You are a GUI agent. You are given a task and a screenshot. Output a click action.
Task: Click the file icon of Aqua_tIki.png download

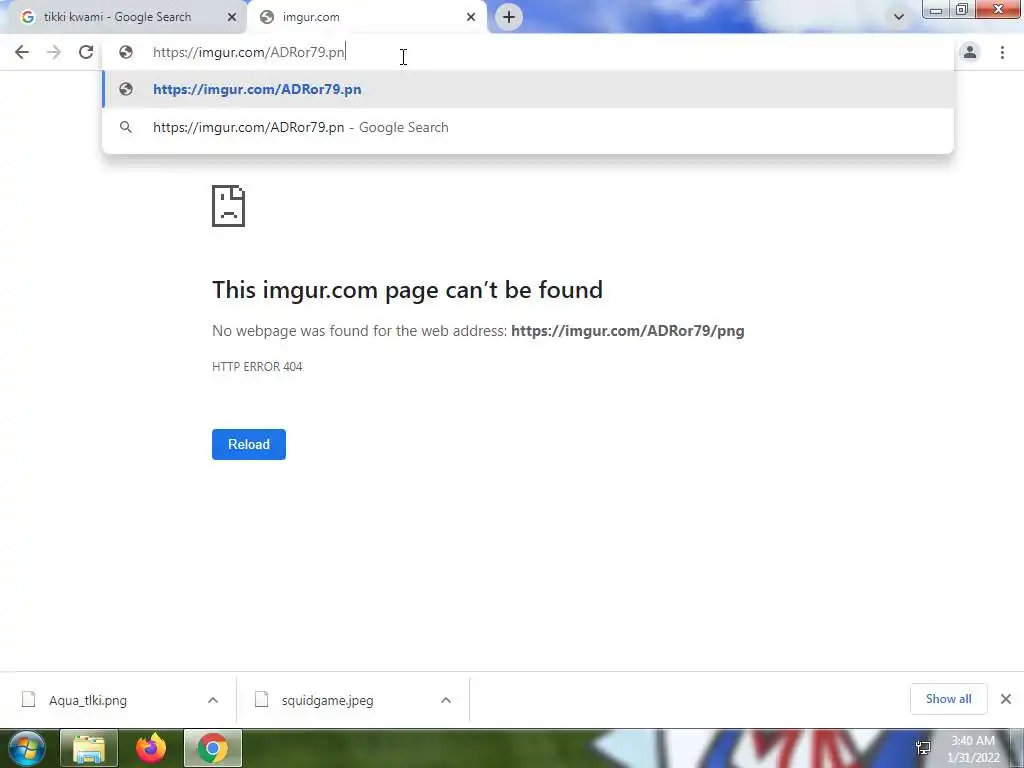28,699
